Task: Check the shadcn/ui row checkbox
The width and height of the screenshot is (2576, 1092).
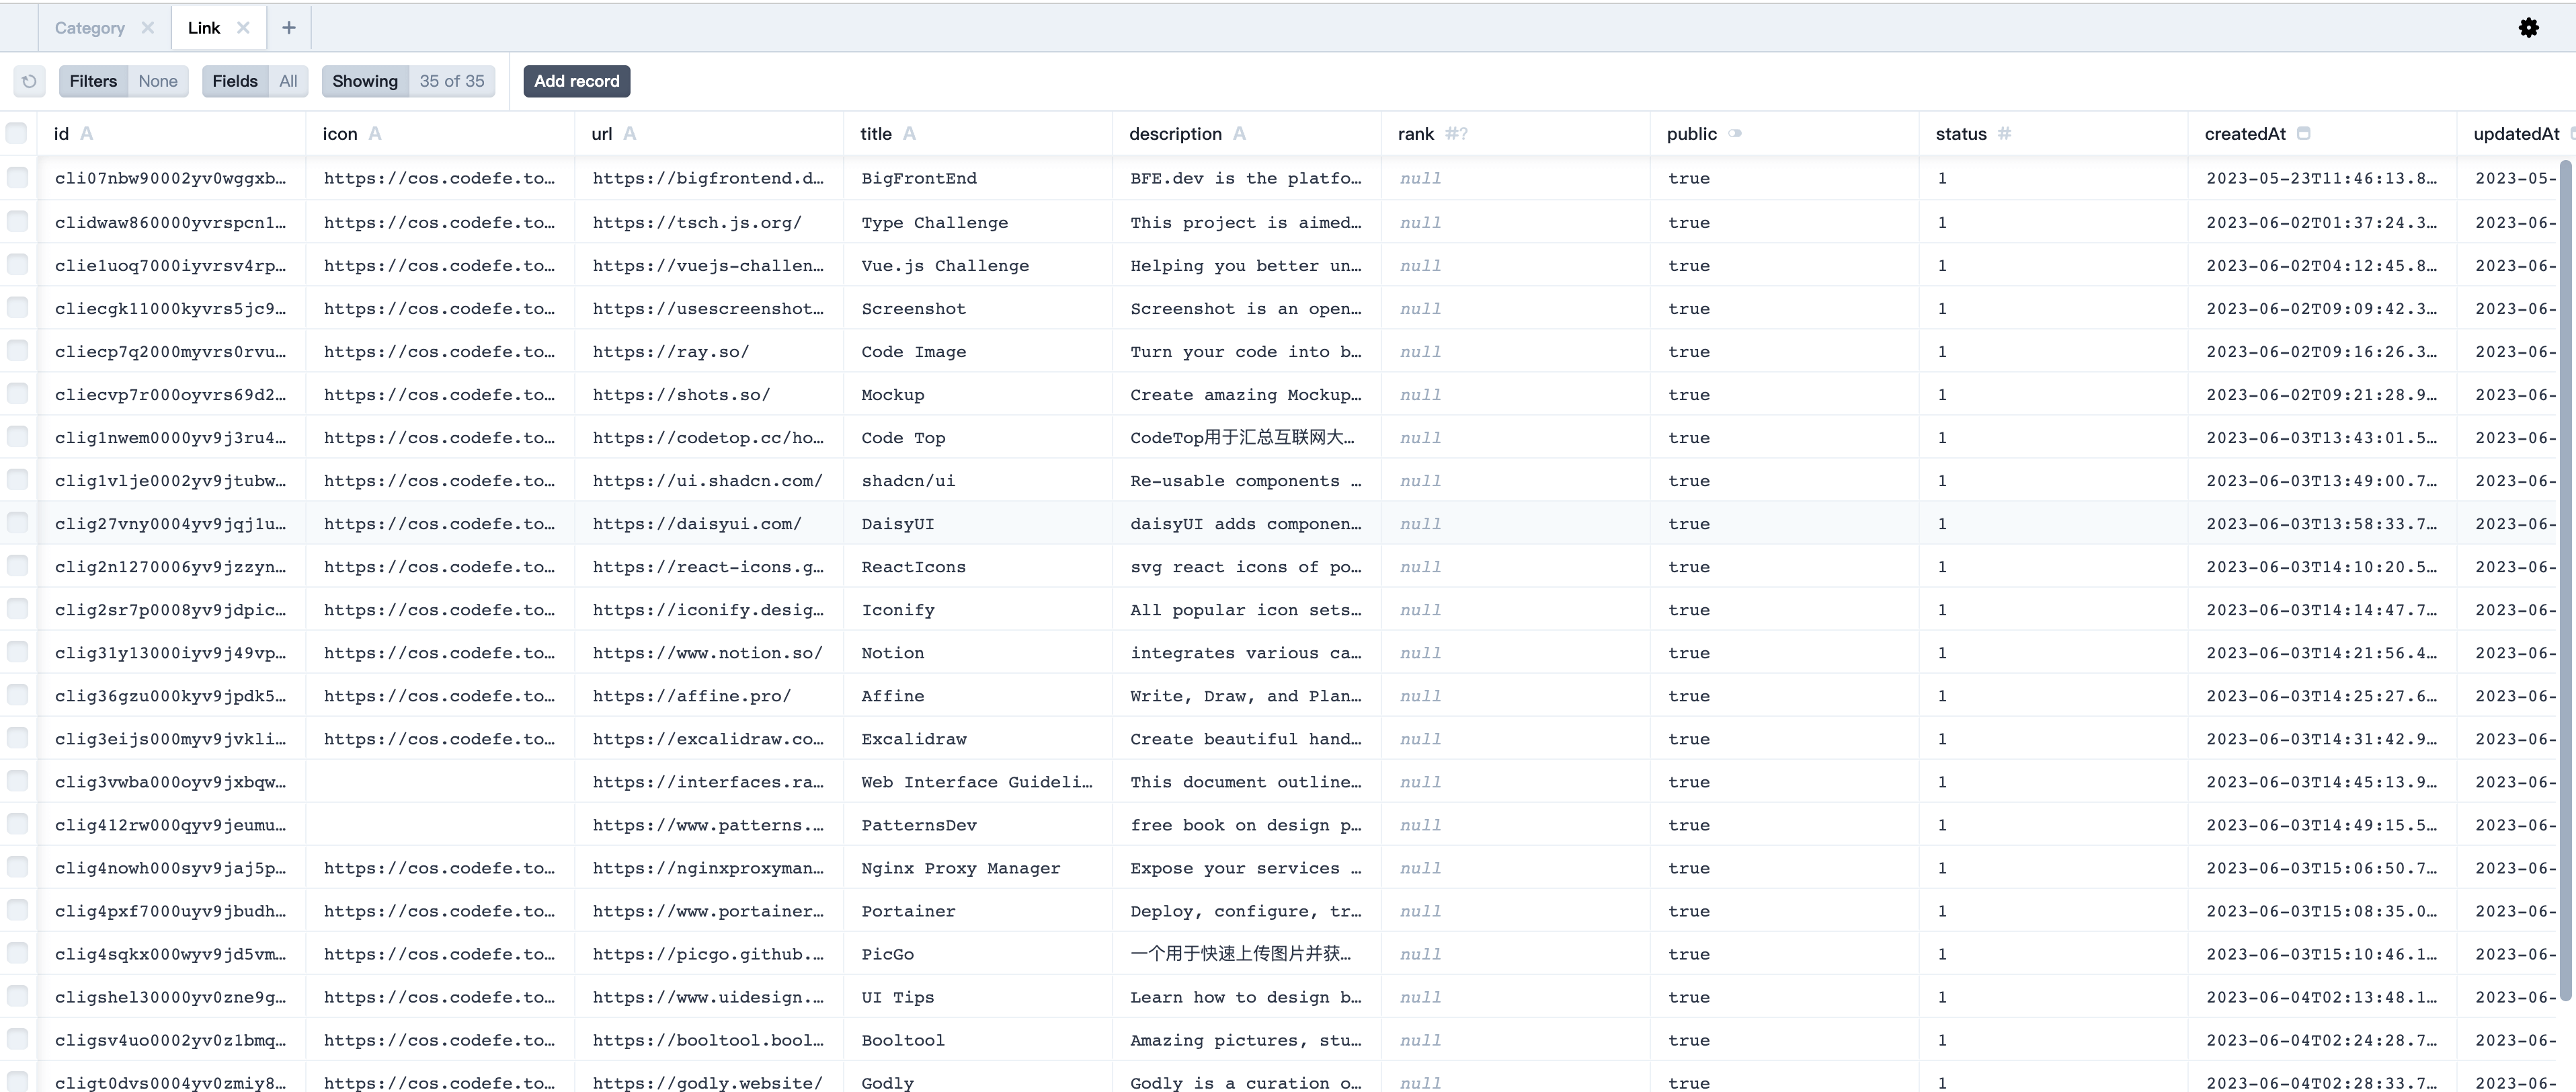Action: [x=17, y=479]
